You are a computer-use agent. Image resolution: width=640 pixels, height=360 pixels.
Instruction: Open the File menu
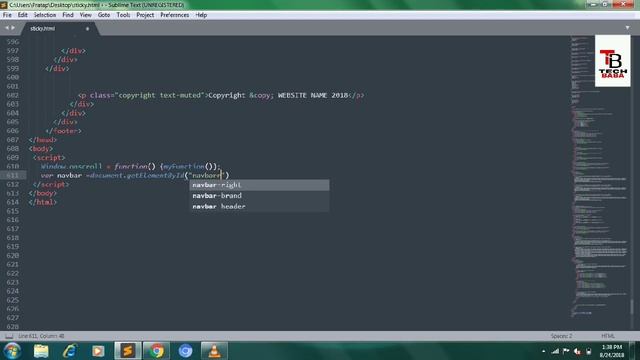tap(7, 15)
